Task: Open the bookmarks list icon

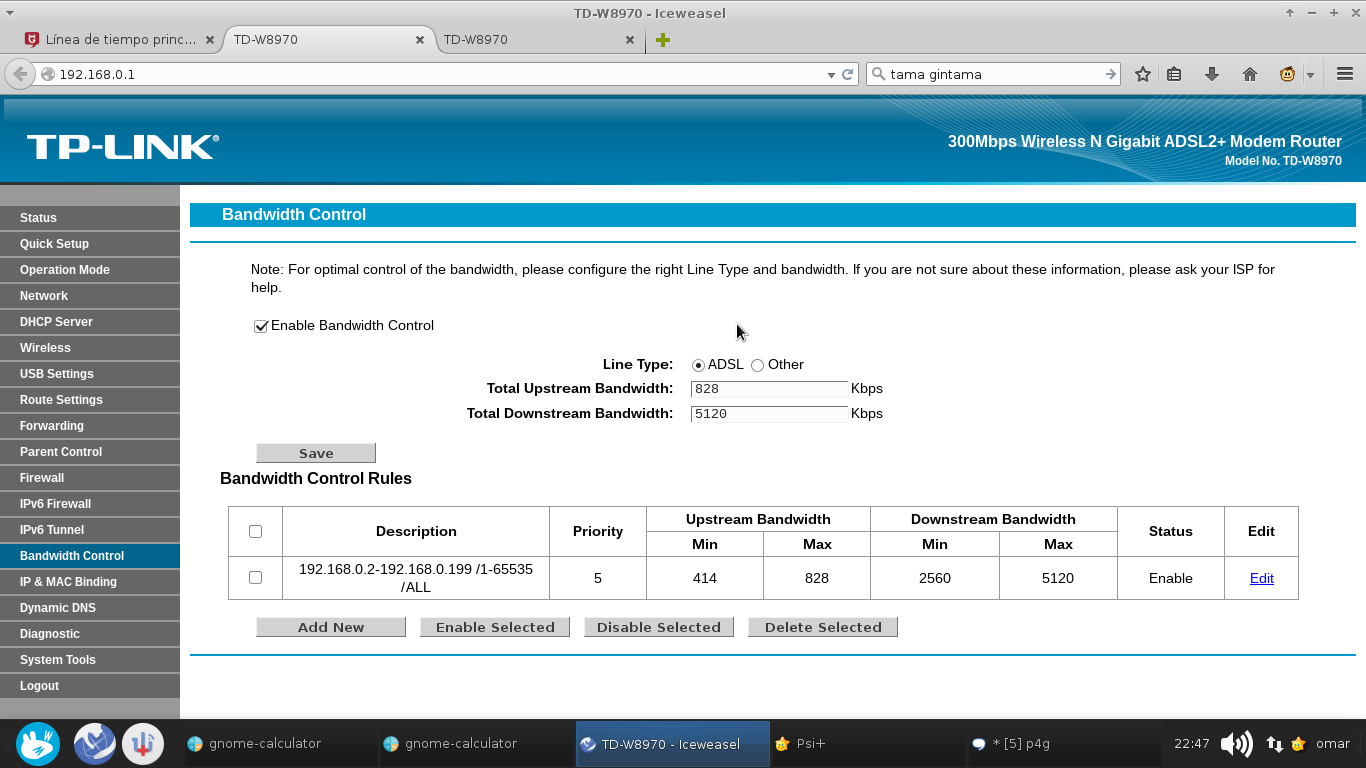Action: (x=1175, y=74)
